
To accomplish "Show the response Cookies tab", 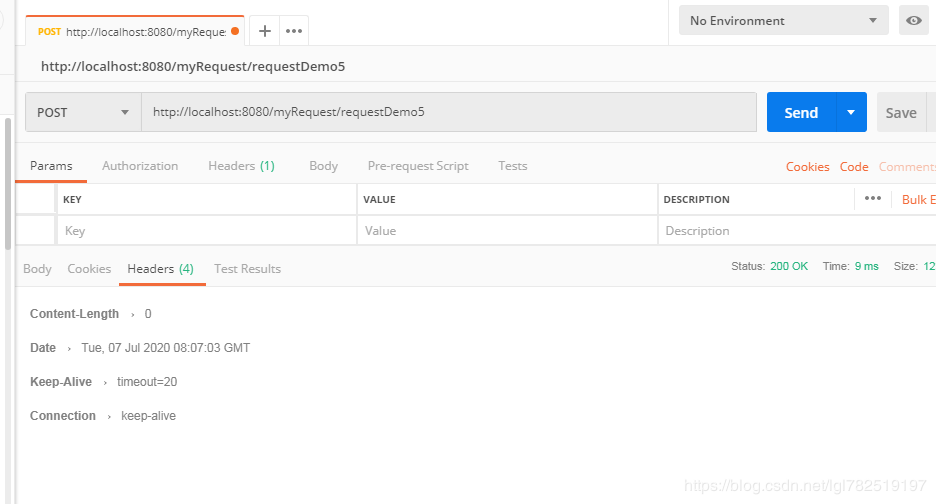I will tap(89, 269).
